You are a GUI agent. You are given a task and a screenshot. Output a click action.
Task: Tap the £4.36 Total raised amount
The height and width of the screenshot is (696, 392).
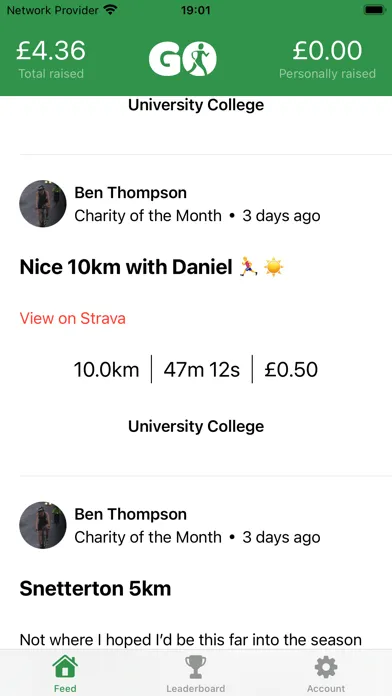tap(51, 51)
